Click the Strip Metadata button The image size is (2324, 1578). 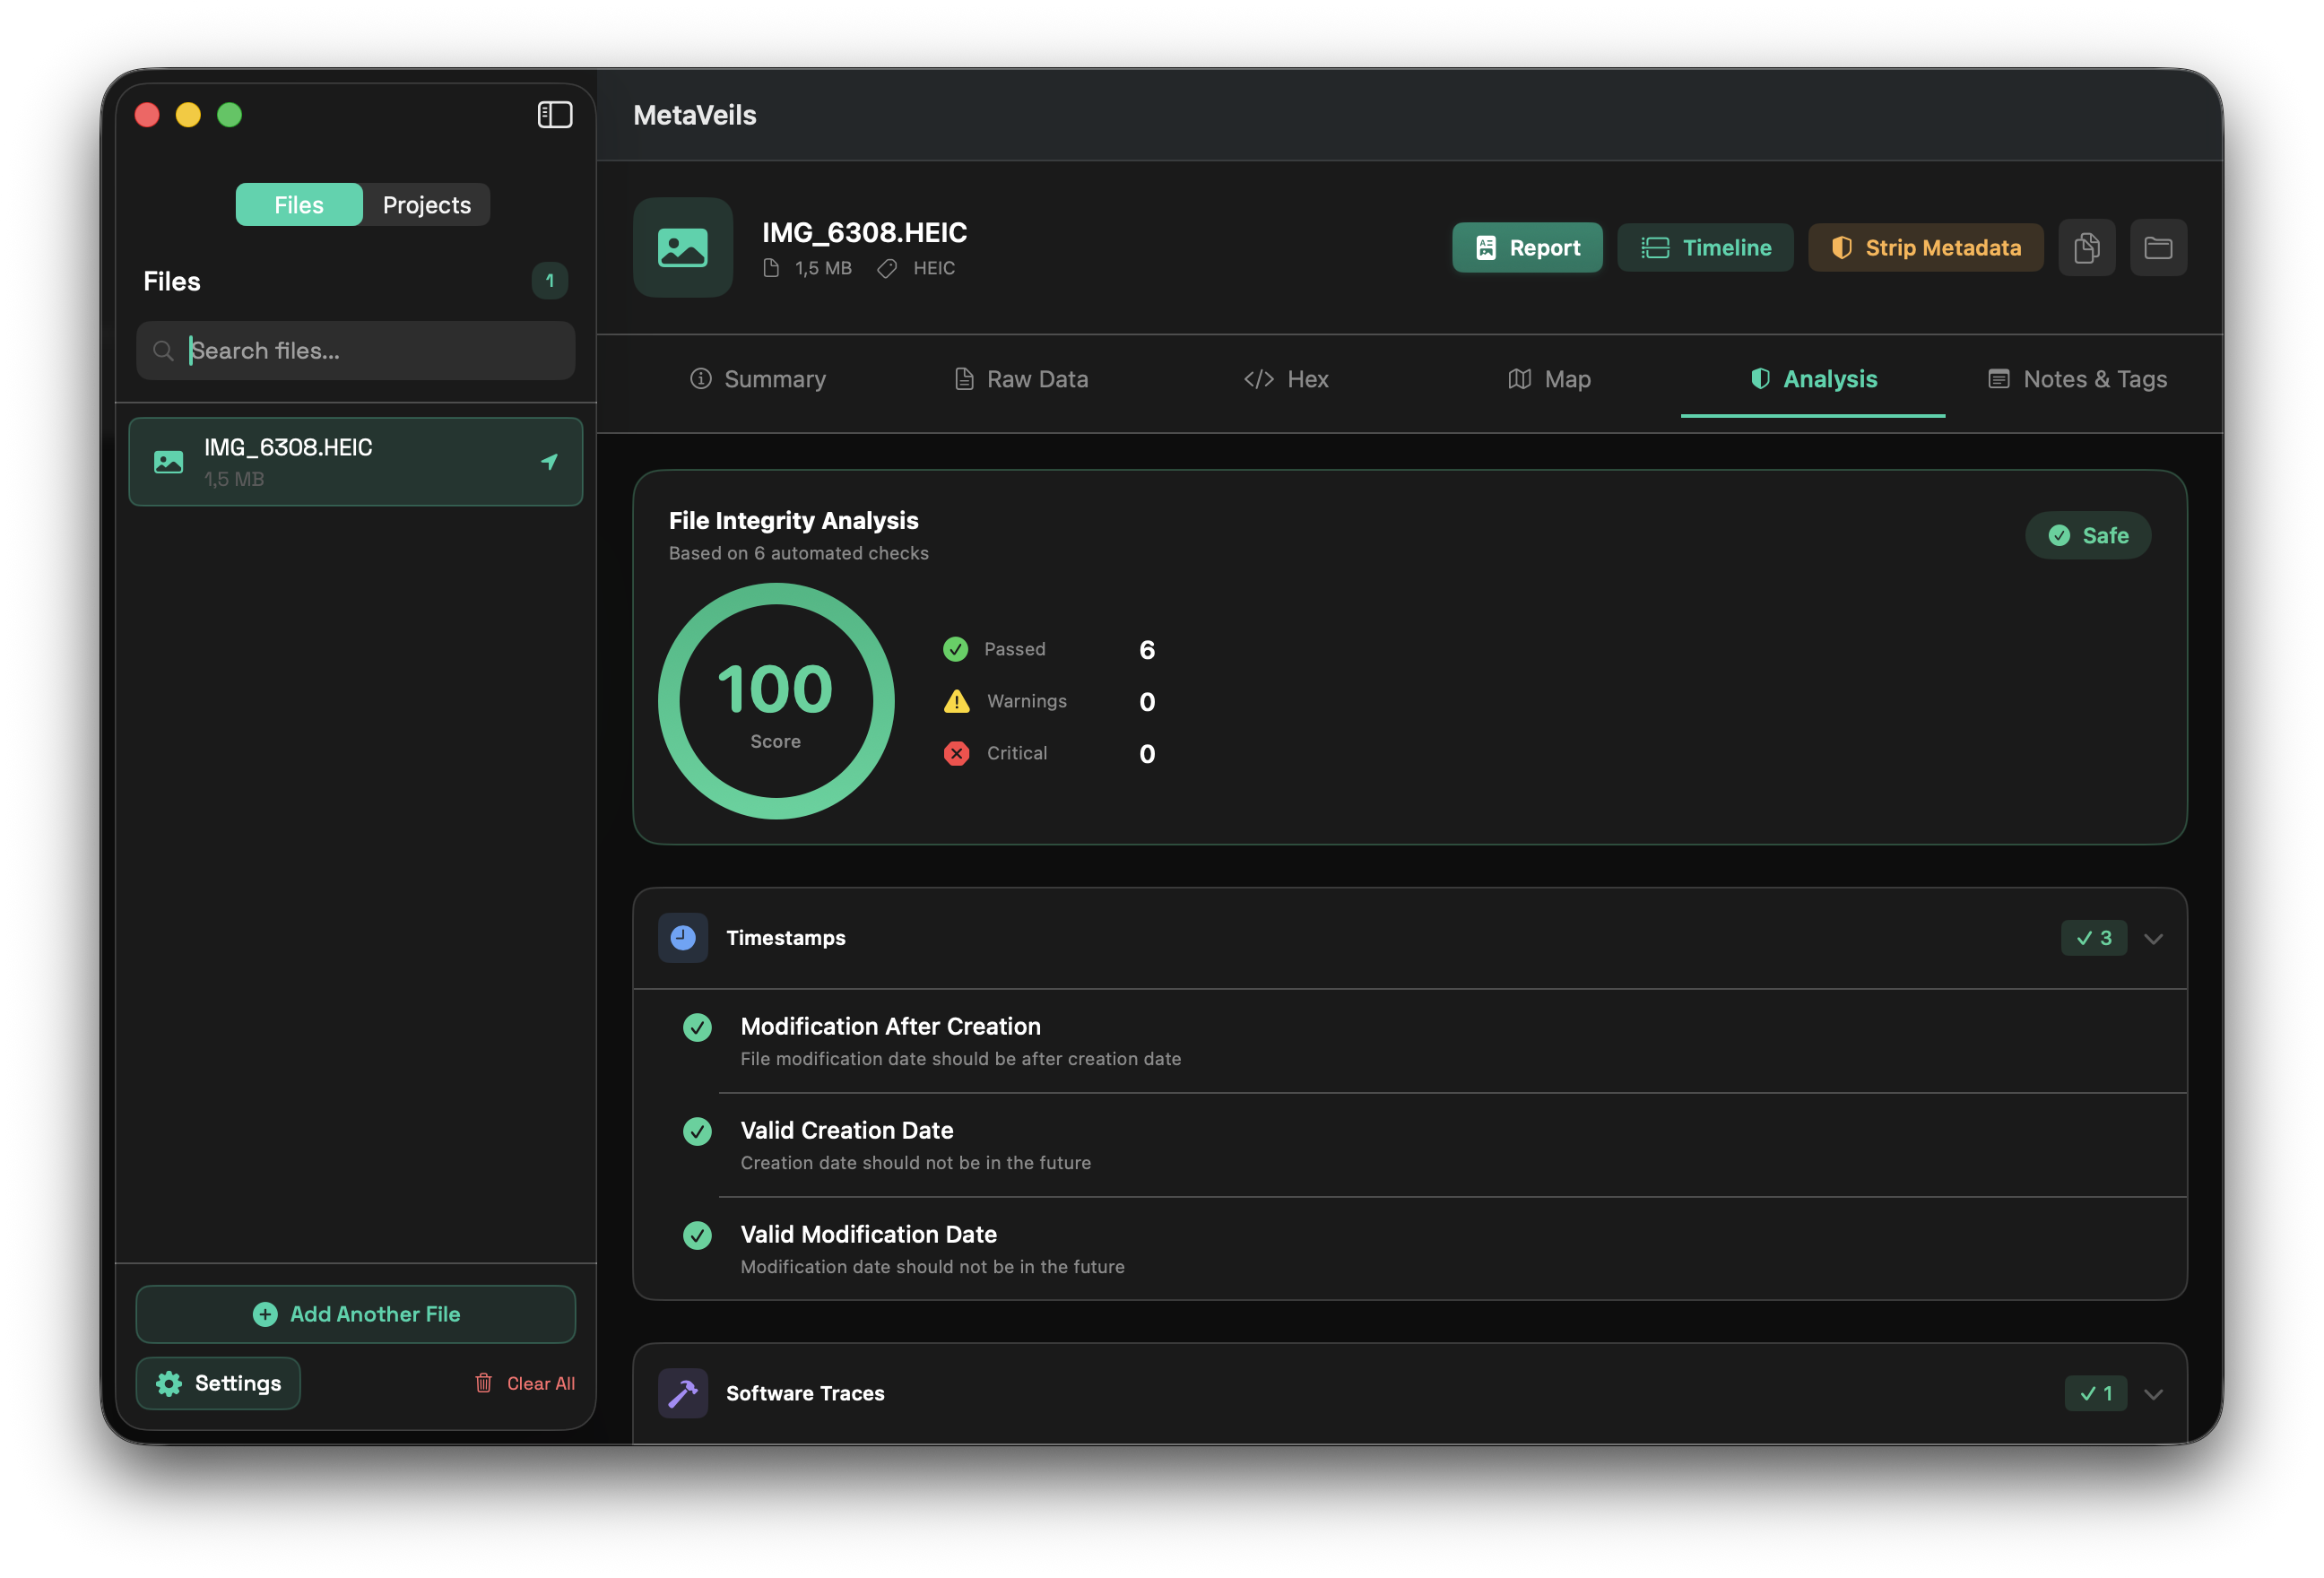[x=1925, y=248]
